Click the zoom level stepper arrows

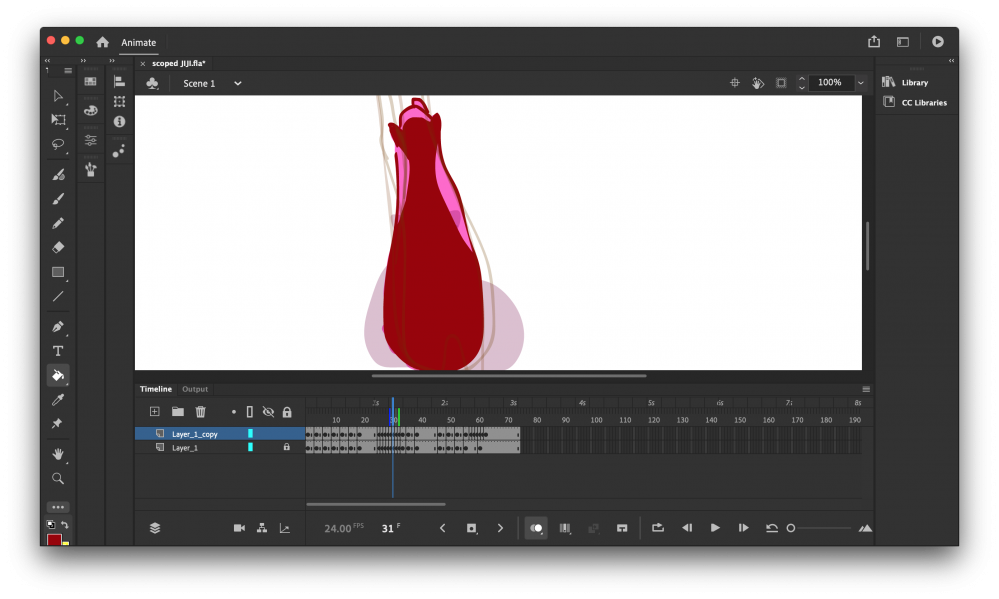(801, 83)
